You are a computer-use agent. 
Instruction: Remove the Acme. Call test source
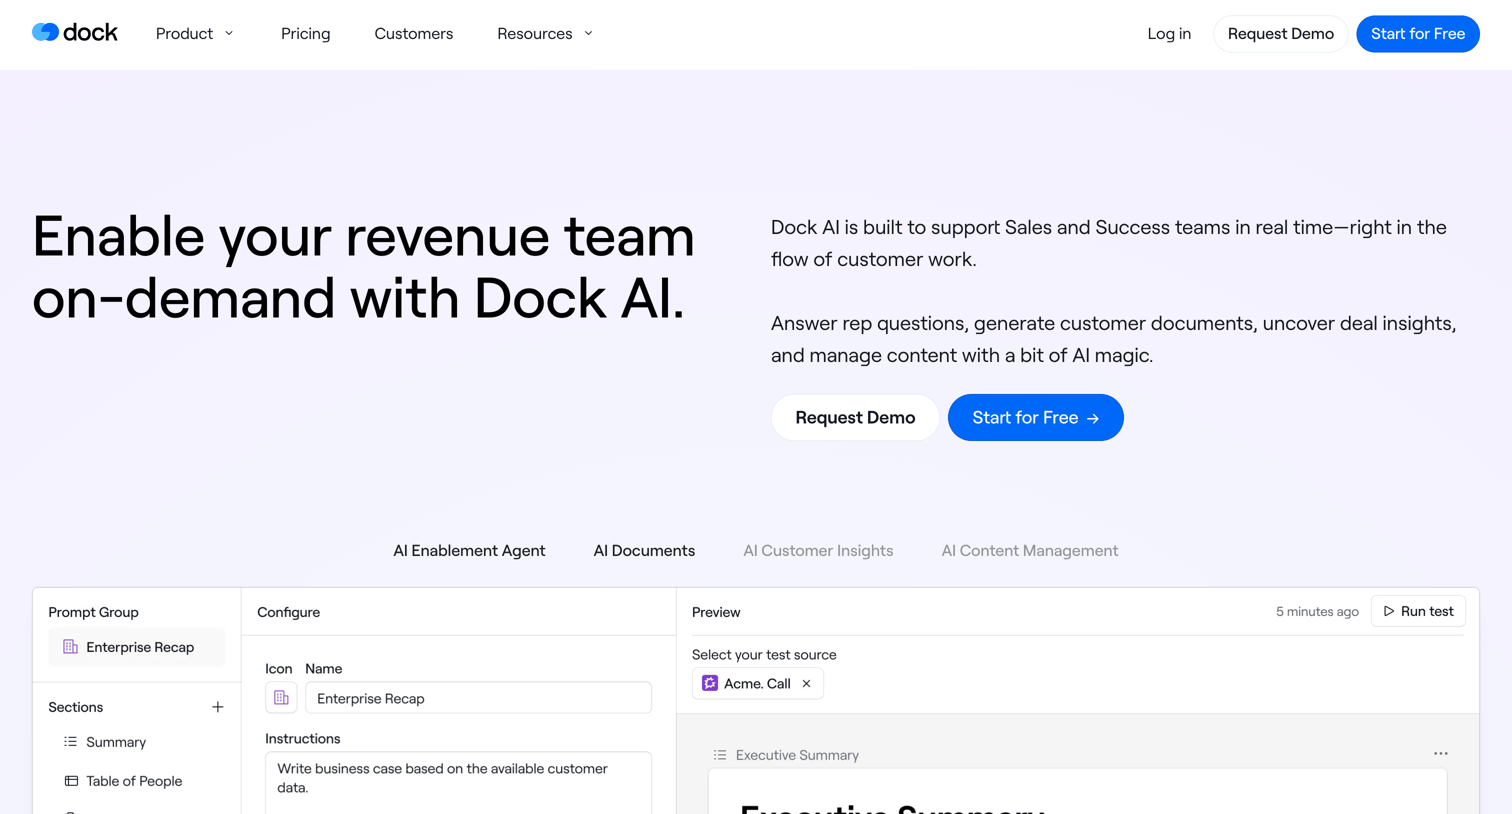click(806, 684)
